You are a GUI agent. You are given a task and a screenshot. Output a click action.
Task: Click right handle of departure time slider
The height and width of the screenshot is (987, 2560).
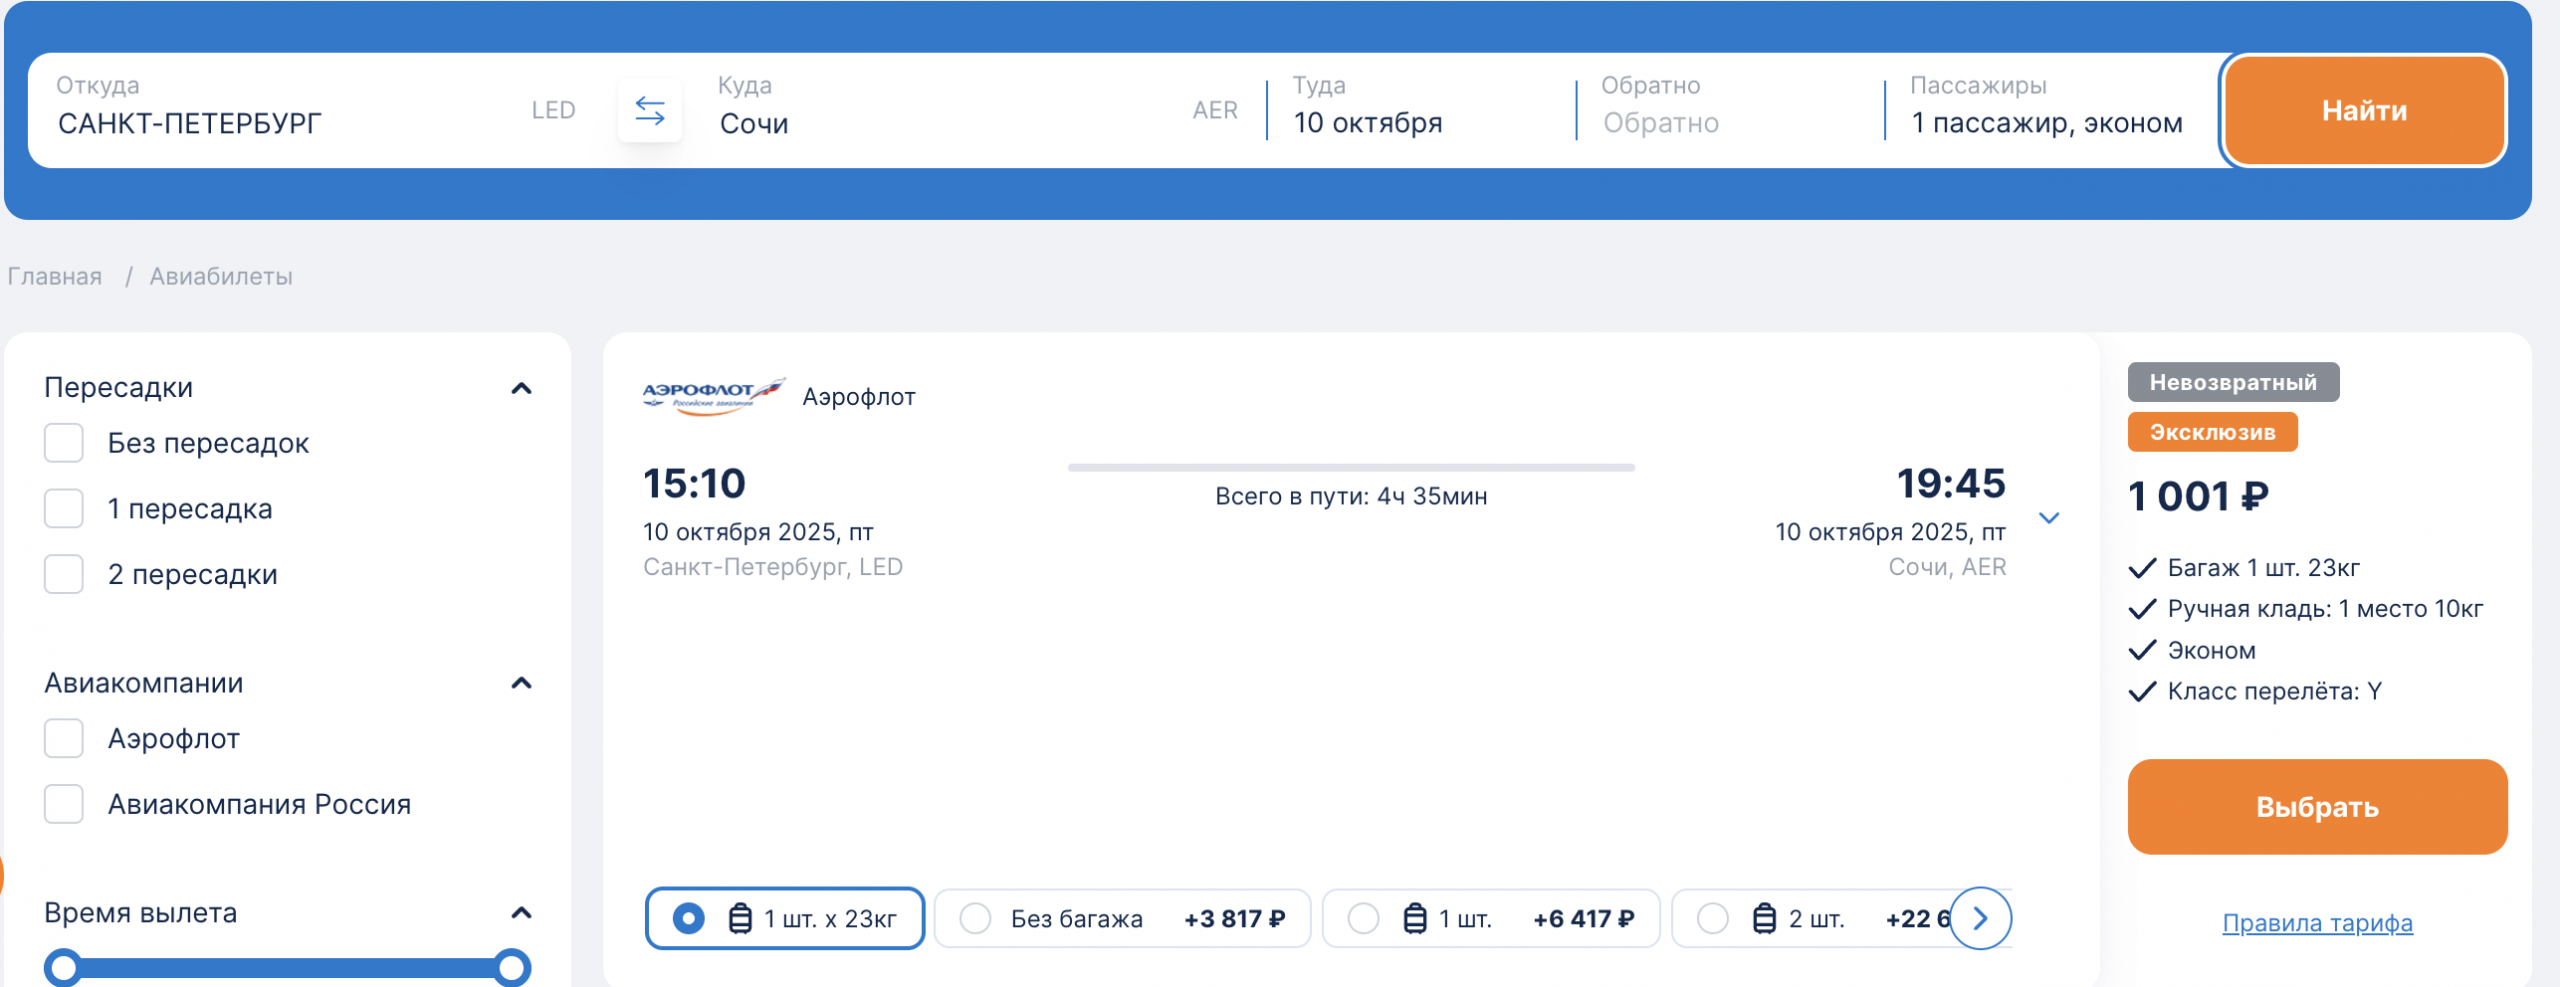click(512, 967)
